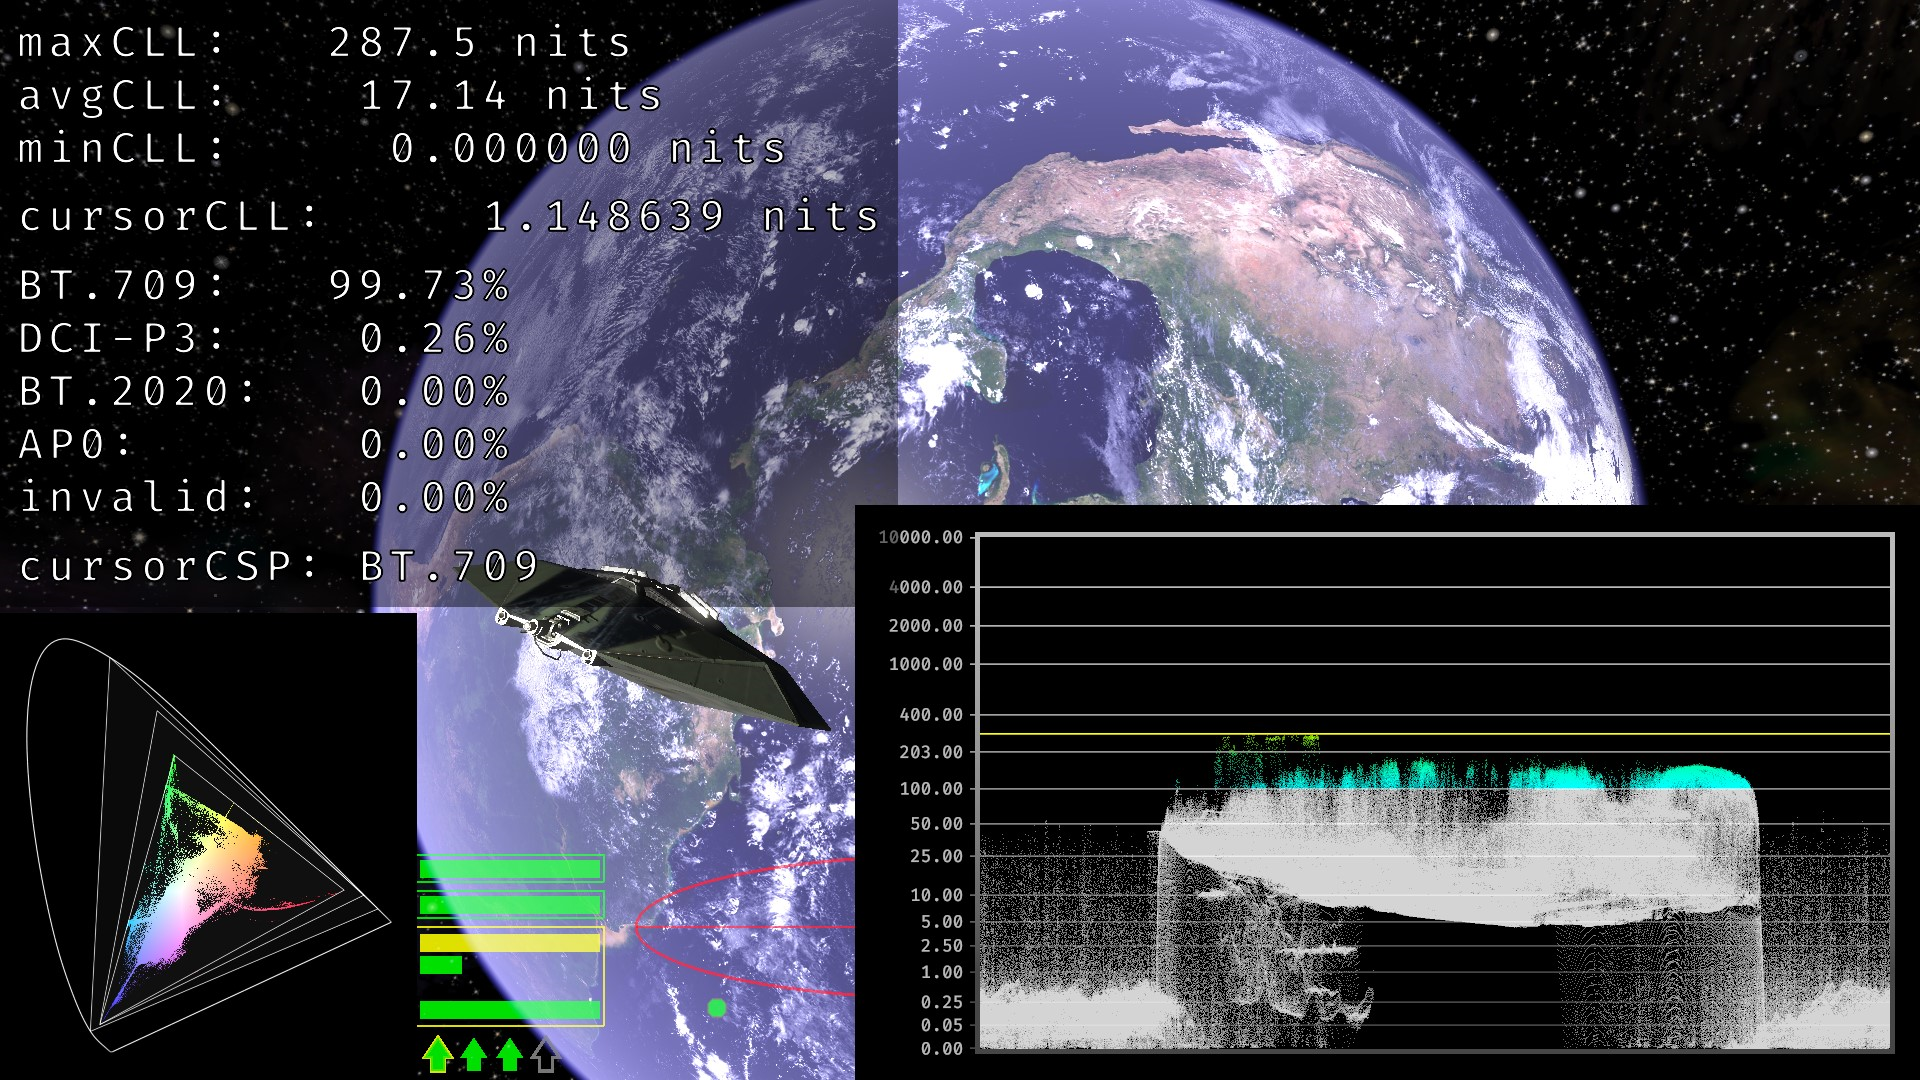Click the 287.5 nits value
This screenshot has height=1080, width=1920.
click(x=480, y=43)
